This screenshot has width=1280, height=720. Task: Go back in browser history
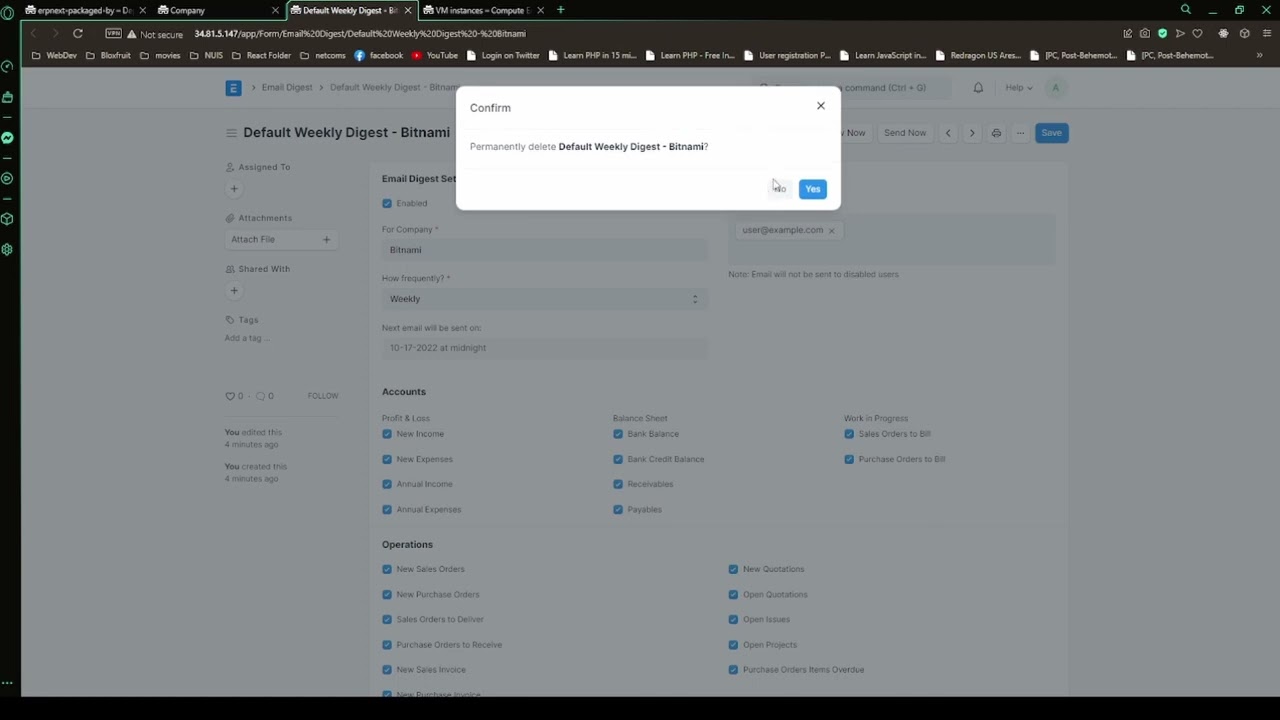point(32,33)
